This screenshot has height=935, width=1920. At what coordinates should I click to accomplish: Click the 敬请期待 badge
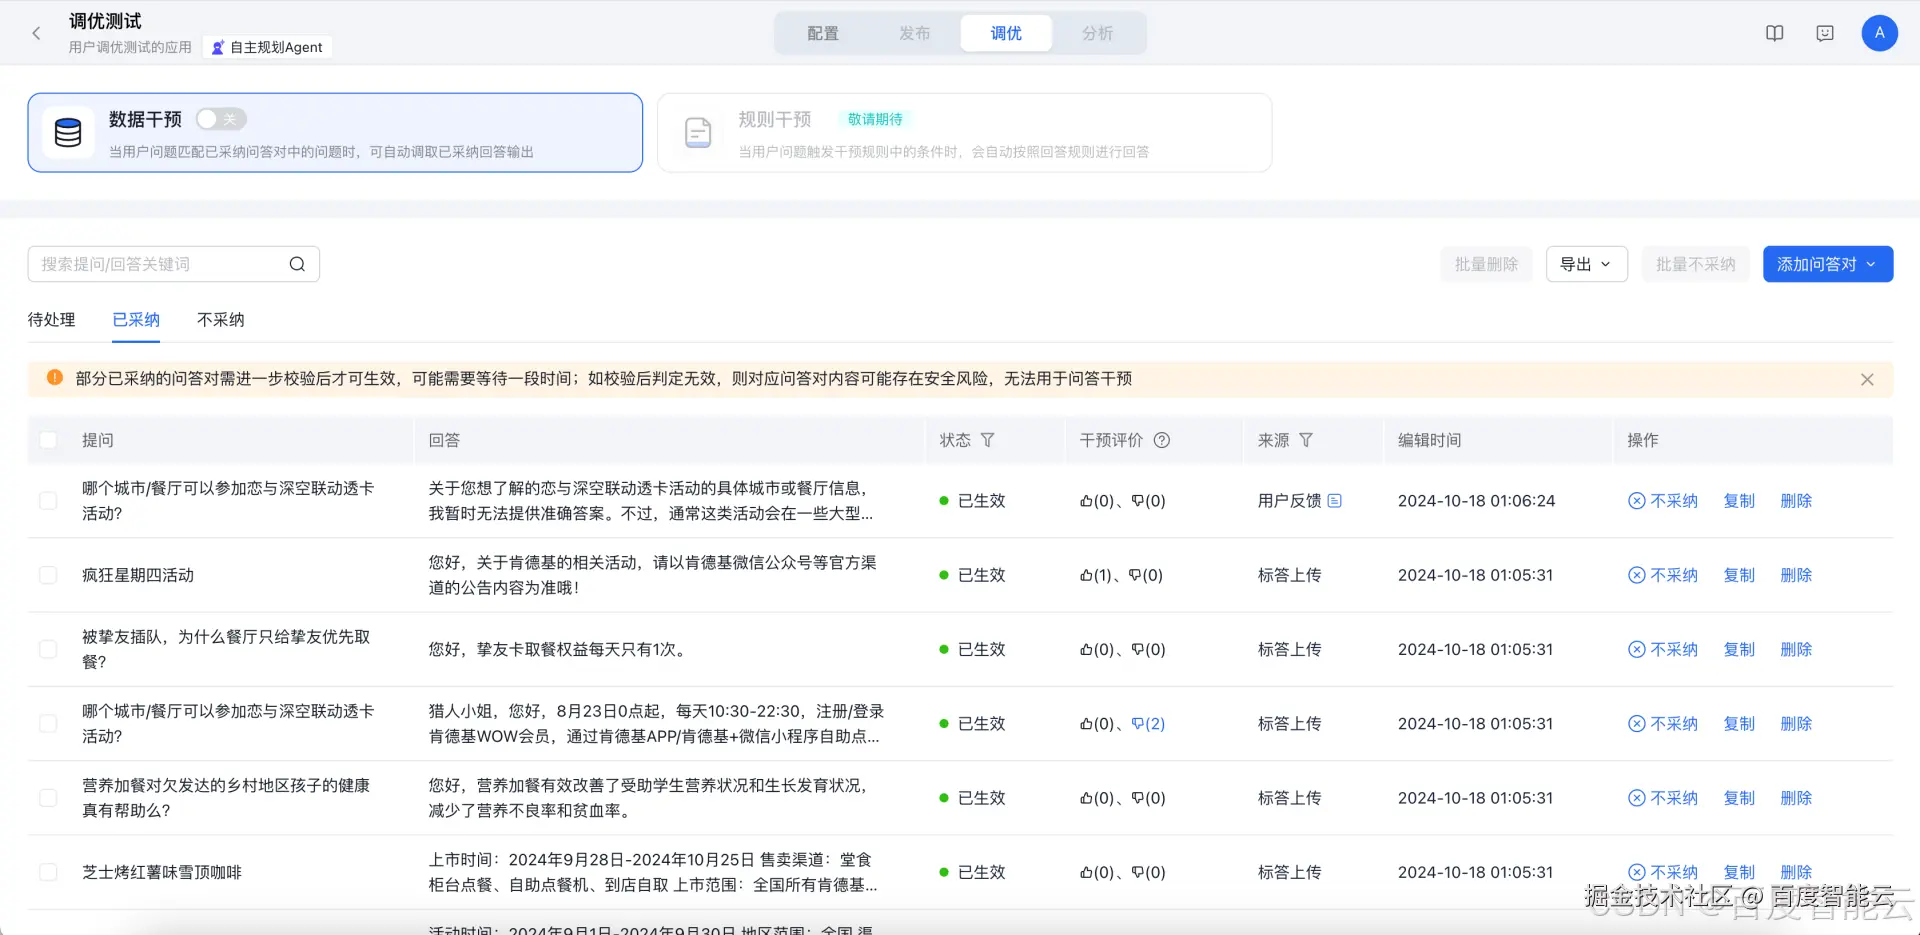coord(875,119)
